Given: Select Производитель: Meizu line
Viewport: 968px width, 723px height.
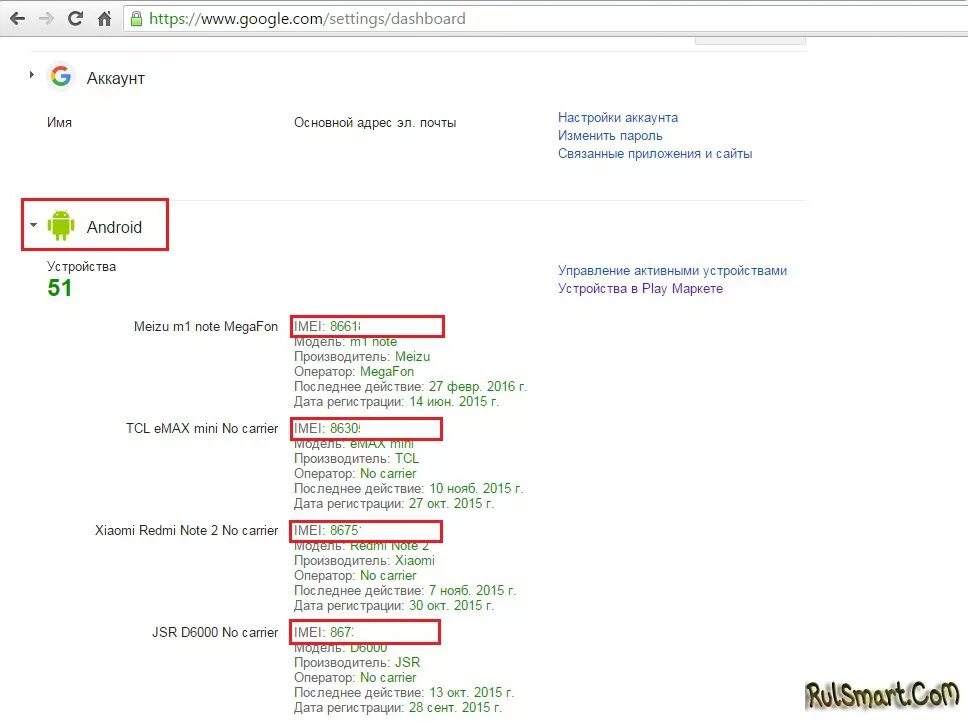Looking at the screenshot, I should [362, 356].
